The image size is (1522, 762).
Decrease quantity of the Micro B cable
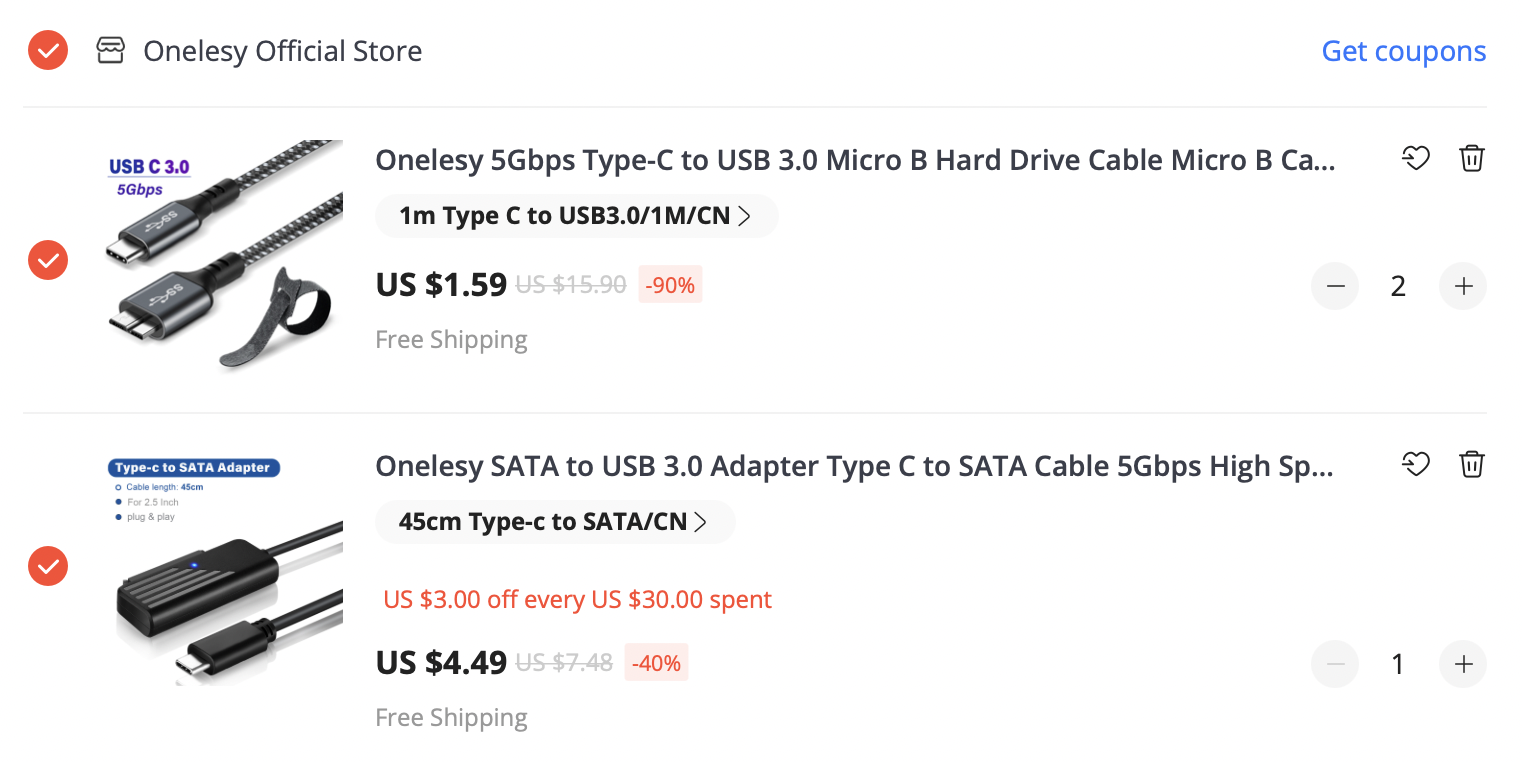coord(1335,287)
